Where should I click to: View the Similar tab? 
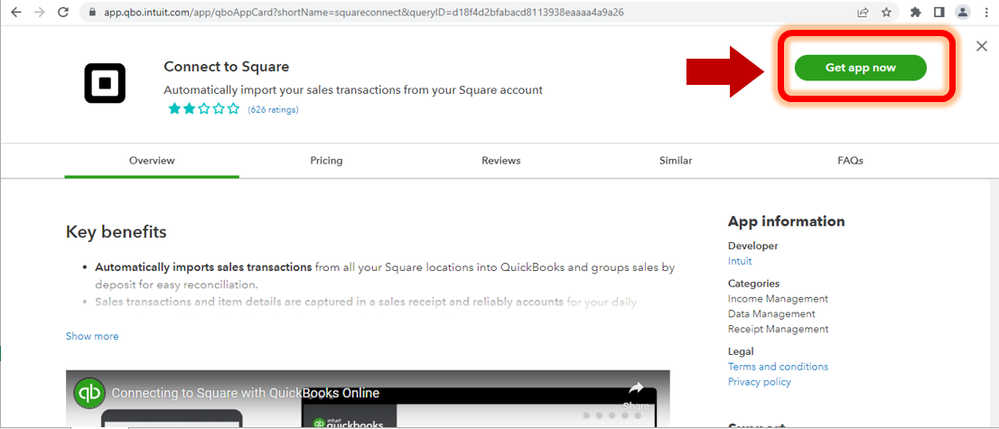675,161
